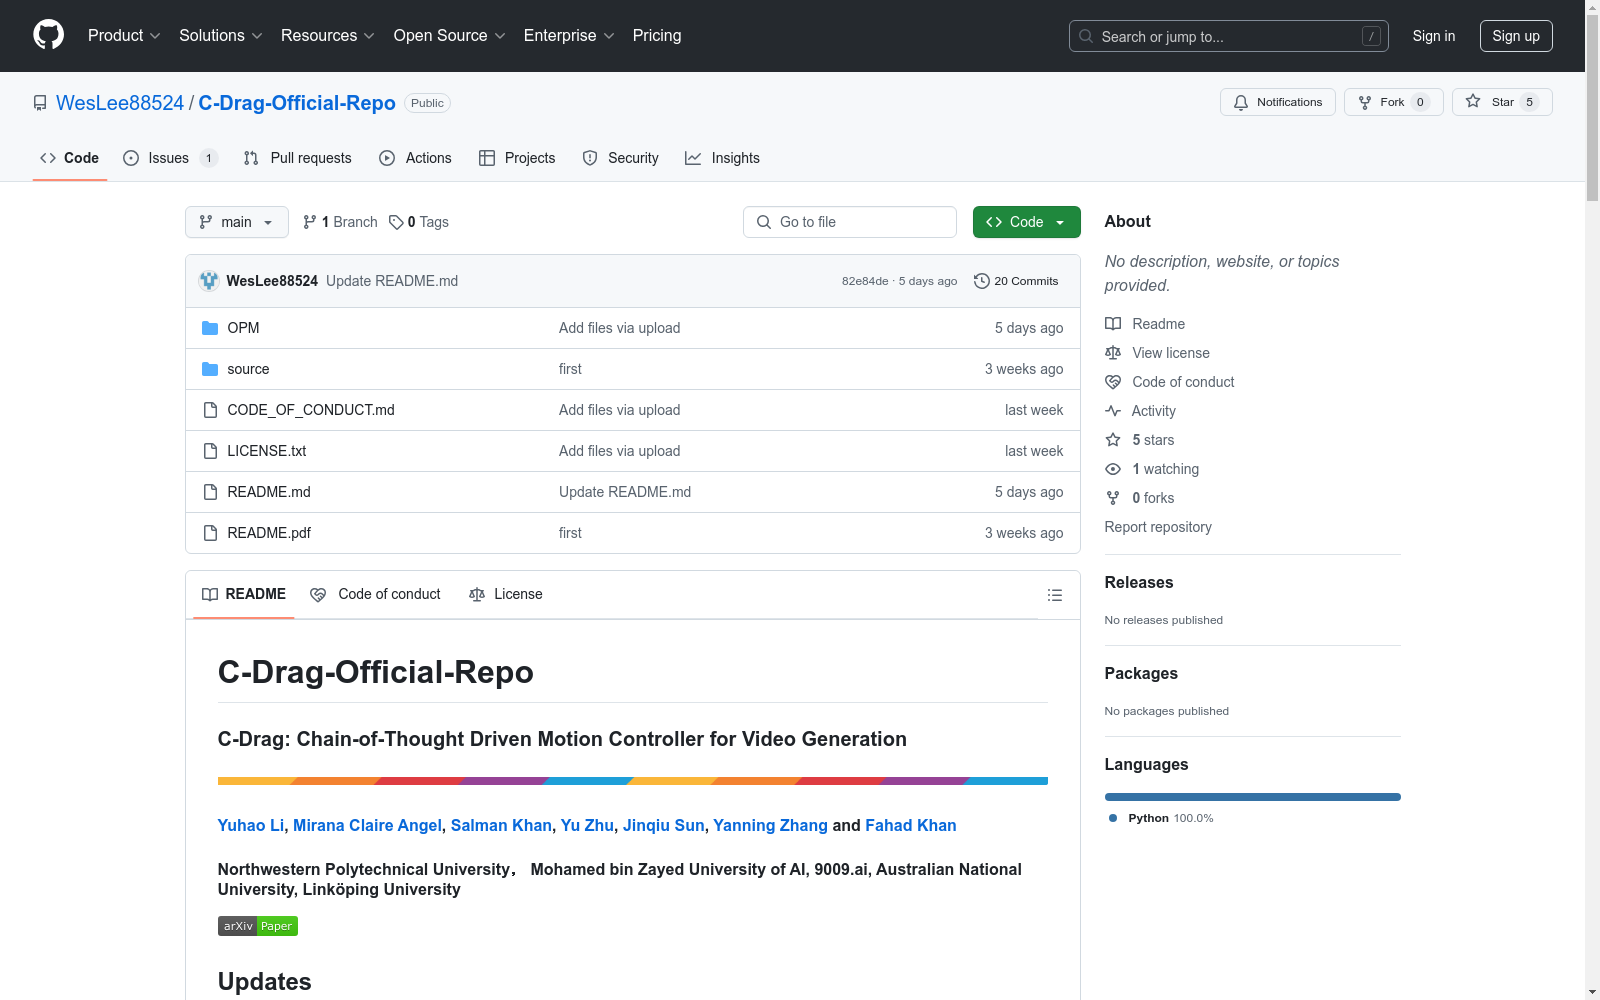The image size is (1600, 1000).
Task: Click the search magnifier in header
Action: pyautogui.click(x=1086, y=36)
